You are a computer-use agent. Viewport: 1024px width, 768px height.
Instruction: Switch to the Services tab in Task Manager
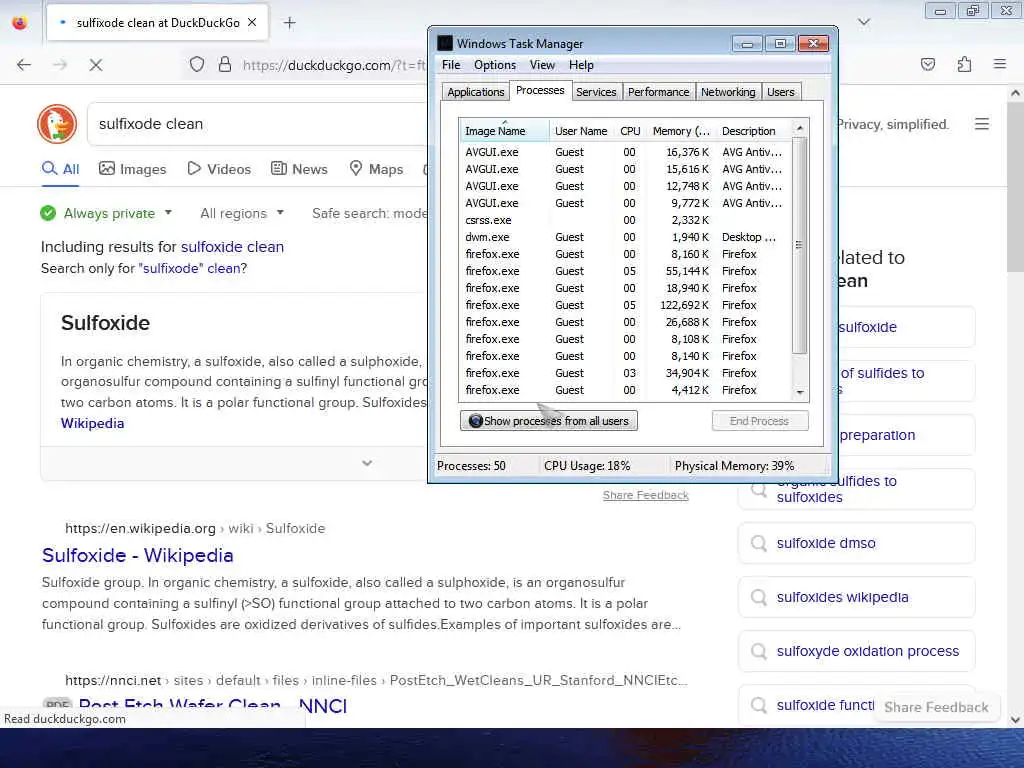point(596,92)
